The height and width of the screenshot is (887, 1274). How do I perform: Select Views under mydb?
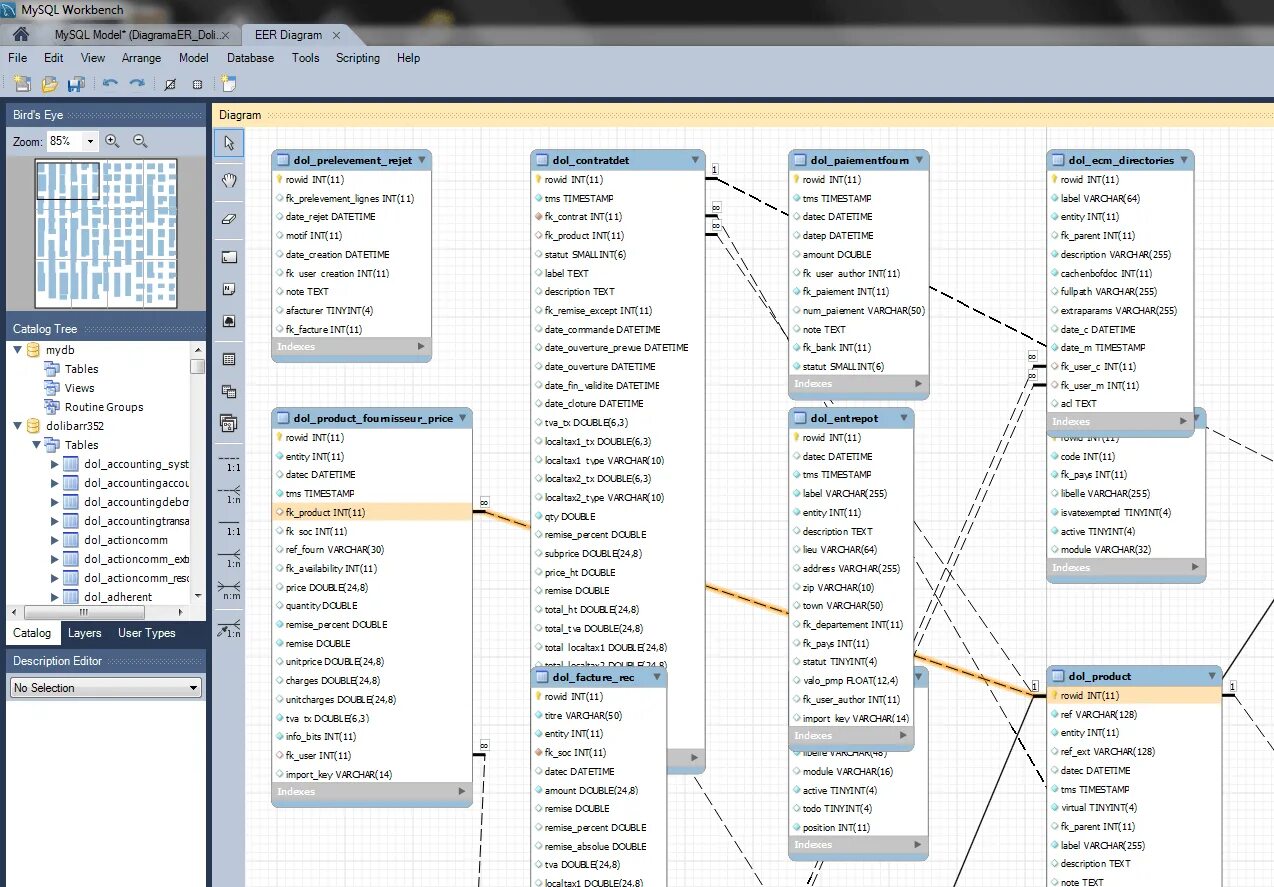coord(80,388)
